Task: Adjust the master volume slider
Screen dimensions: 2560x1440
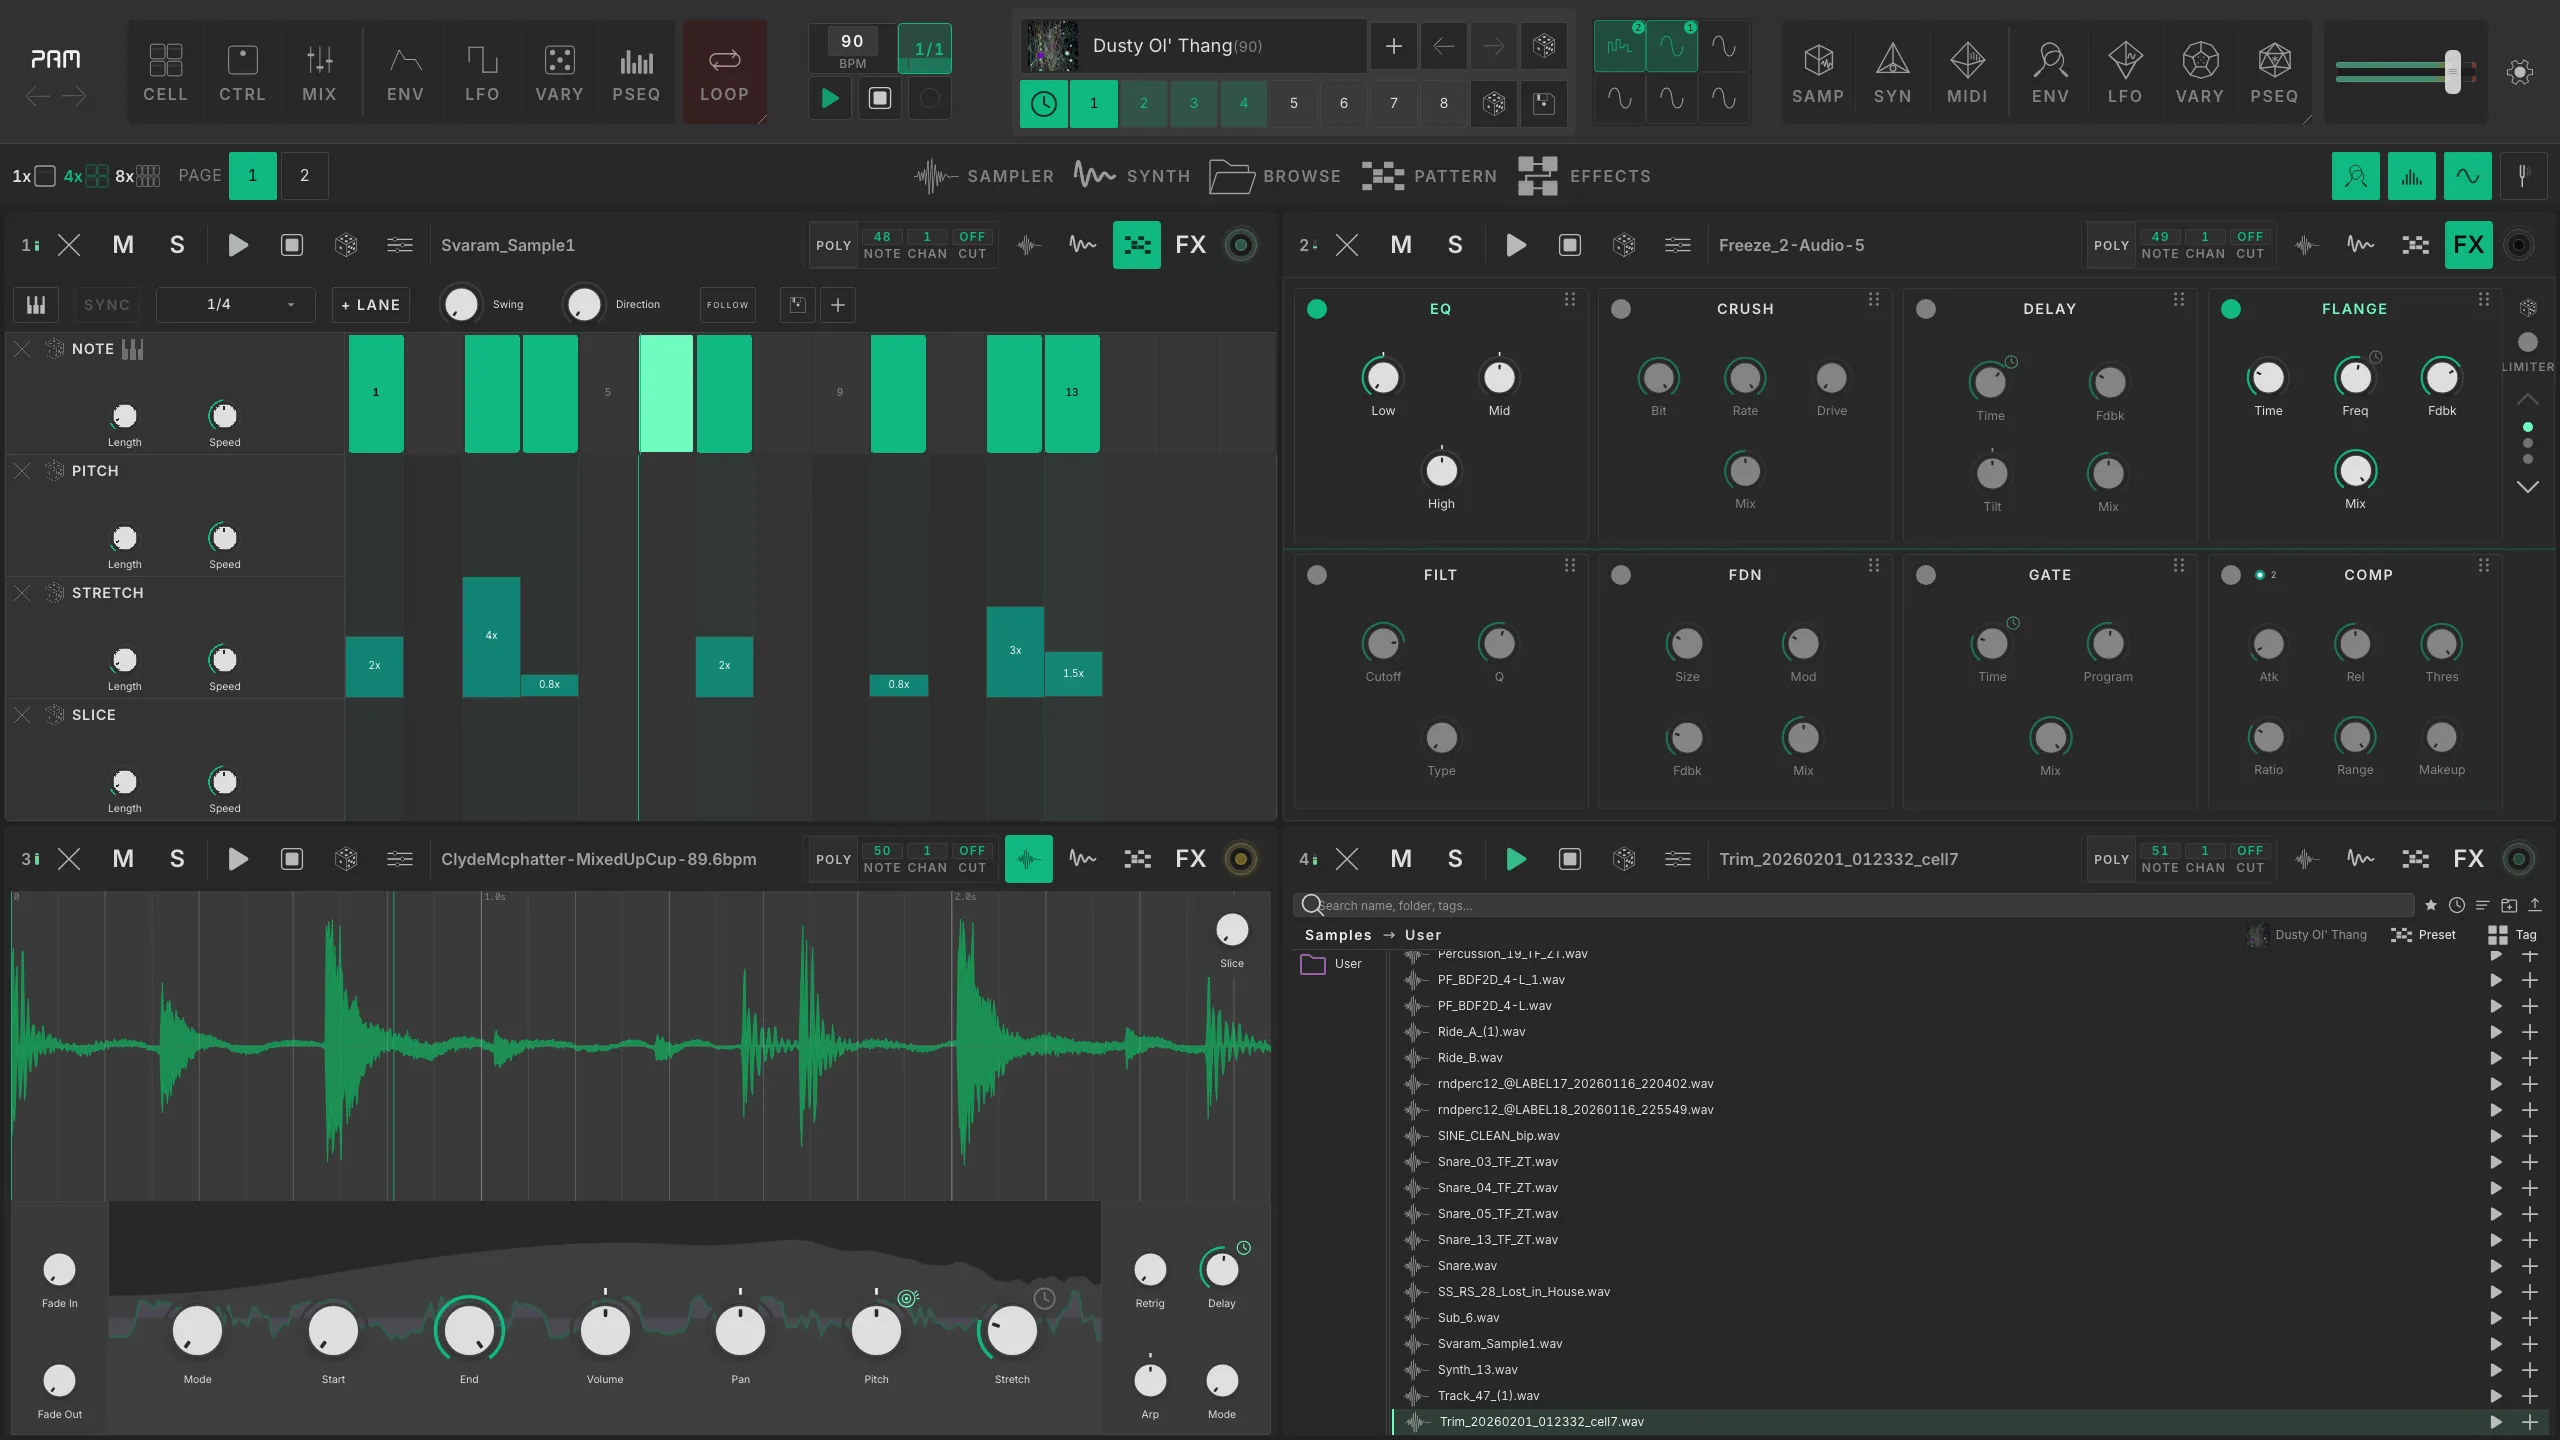Action: click(x=2406, y=72)
